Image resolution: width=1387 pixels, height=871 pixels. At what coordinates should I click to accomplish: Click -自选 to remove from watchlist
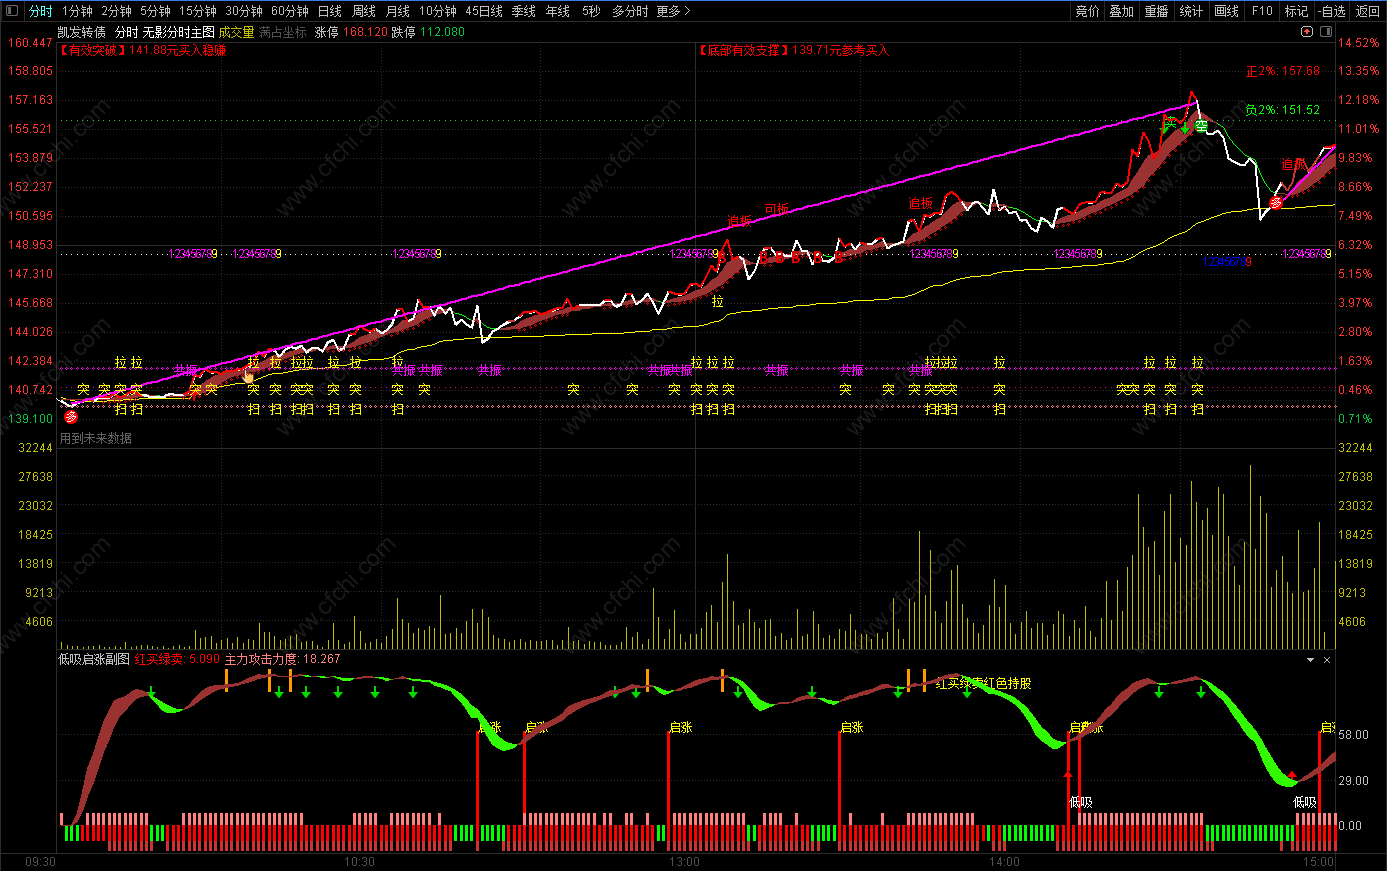coord(1332,11)
